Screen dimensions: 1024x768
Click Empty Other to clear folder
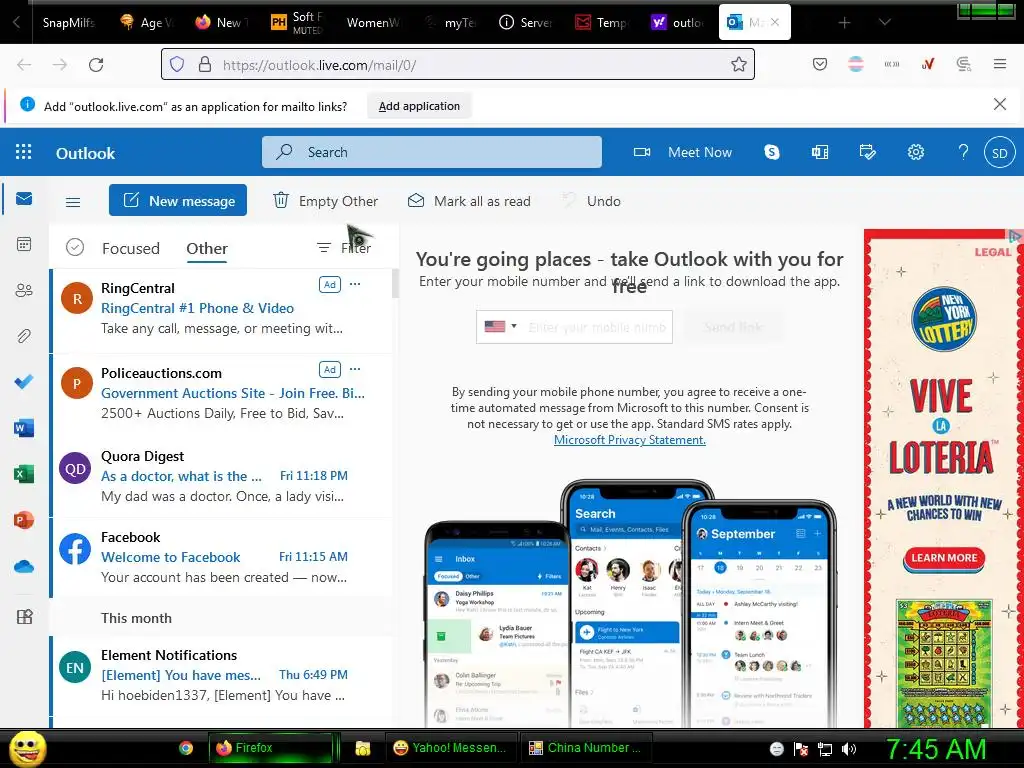click(325, 200)
